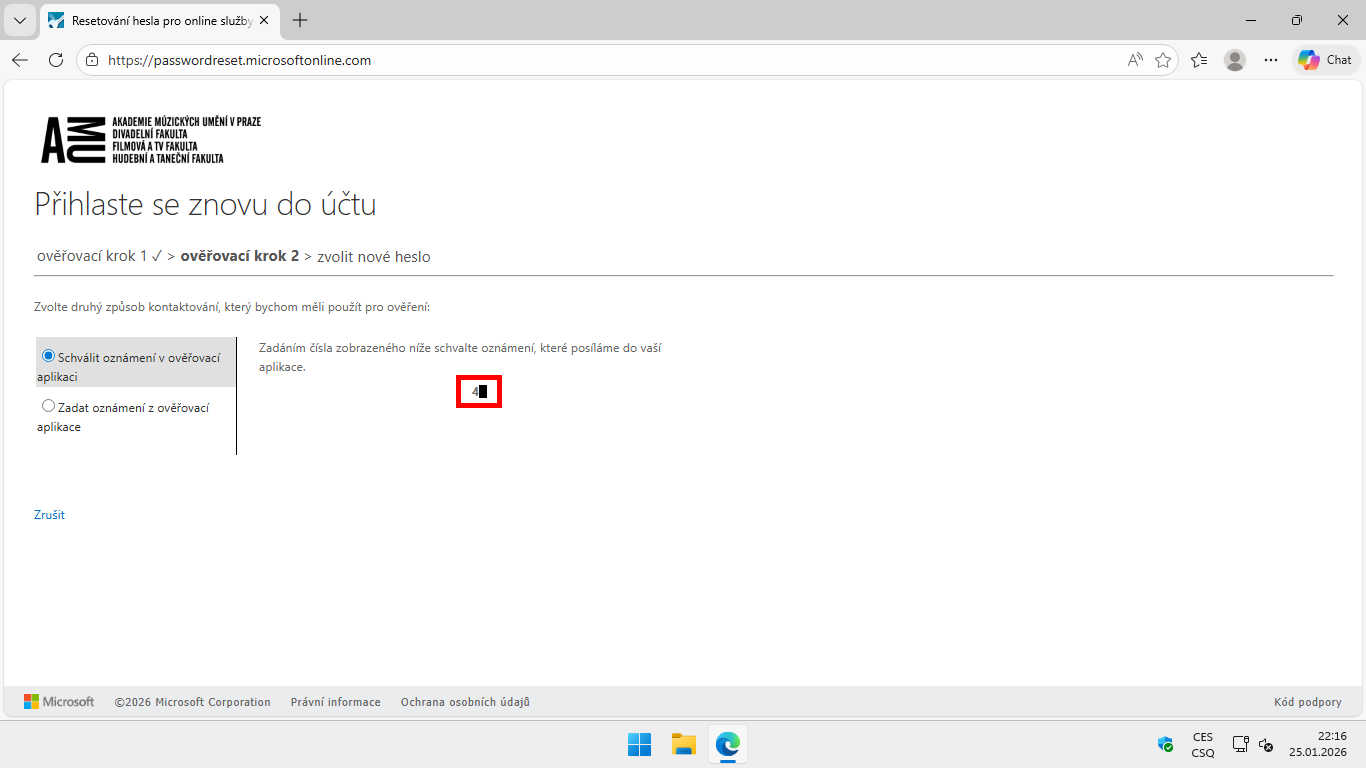
Task: Open the Settings and more menu
Action: (1271, 59)
